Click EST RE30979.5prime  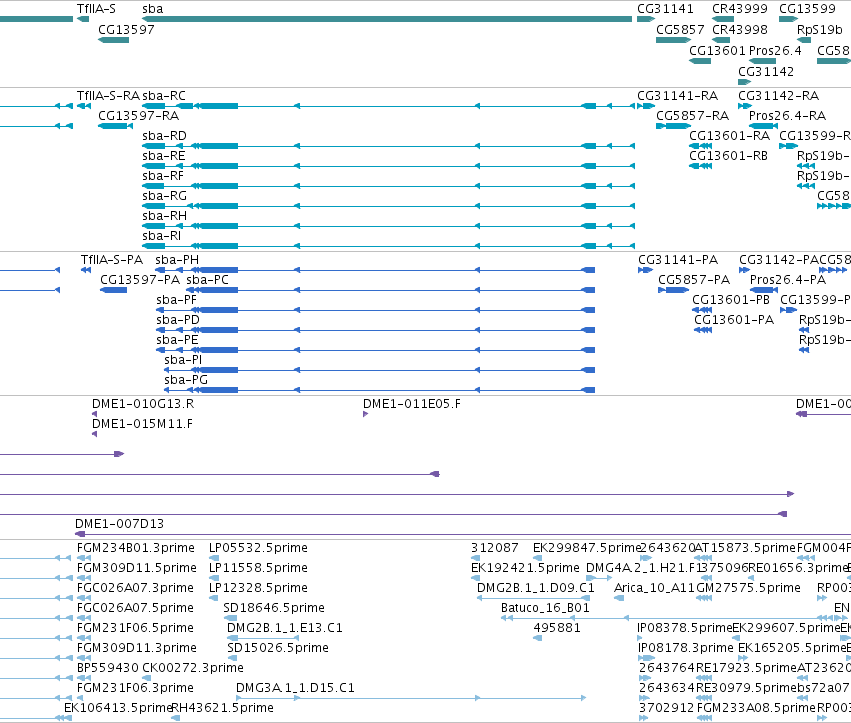pos(747,688)
